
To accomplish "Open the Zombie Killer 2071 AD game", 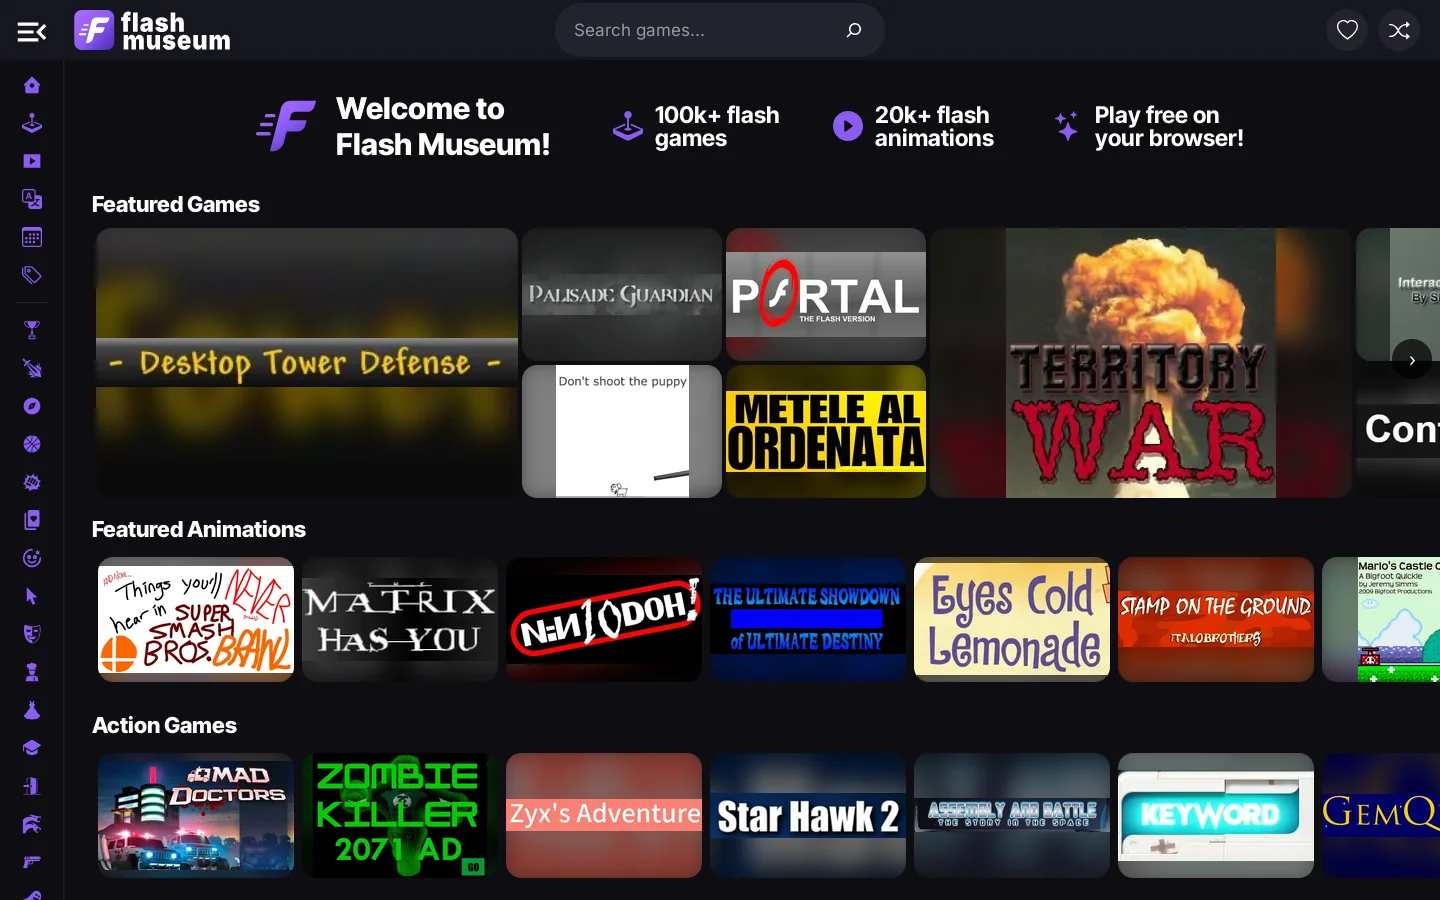I will 400,815.
